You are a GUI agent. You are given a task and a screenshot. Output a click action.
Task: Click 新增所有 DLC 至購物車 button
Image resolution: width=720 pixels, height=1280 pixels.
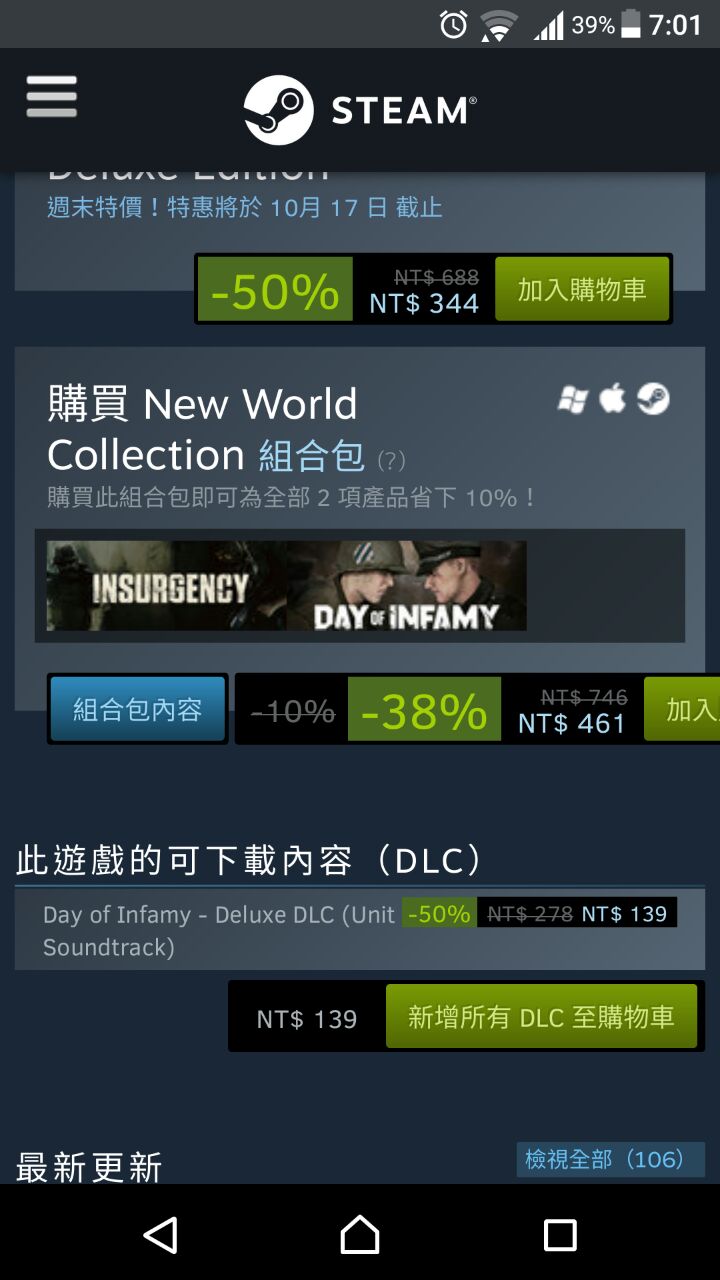541,1017
